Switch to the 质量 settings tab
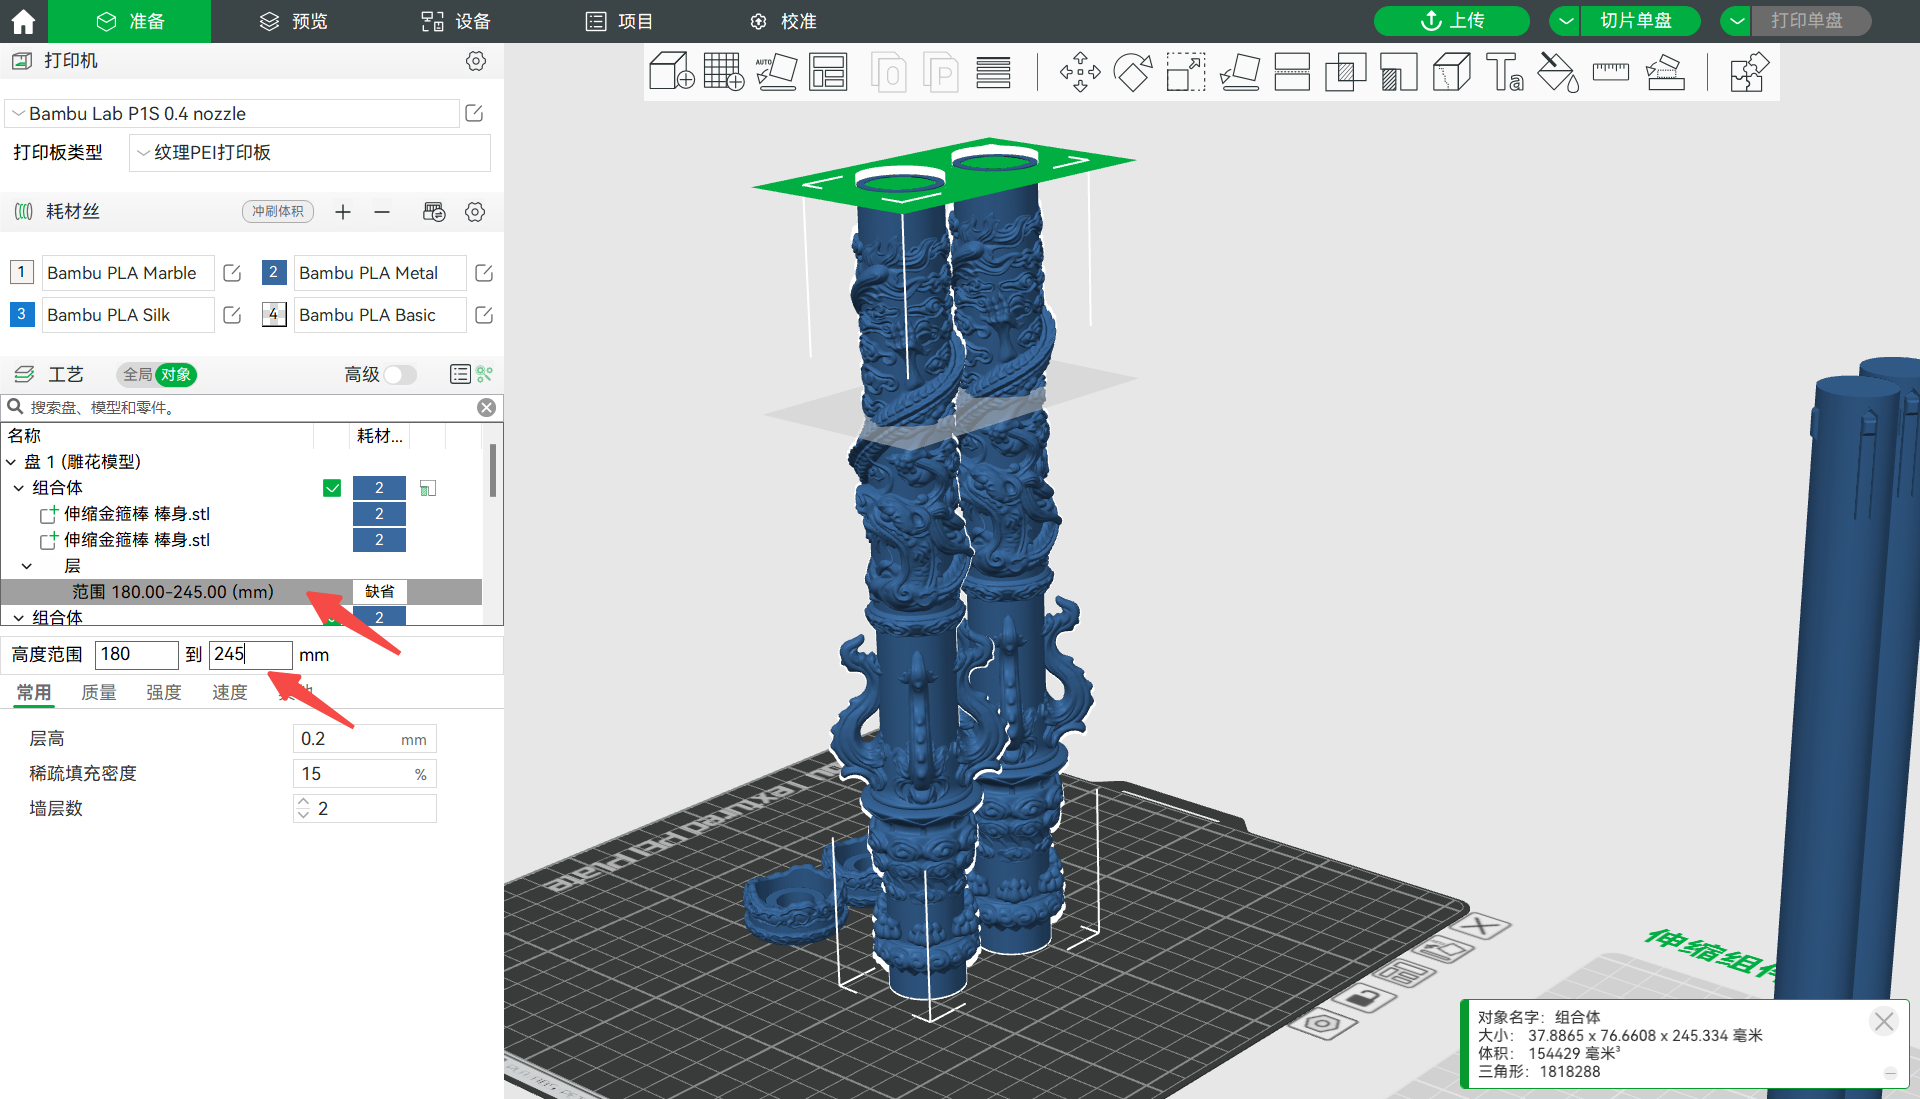The image size is (1920, 1099). point(99,692)
